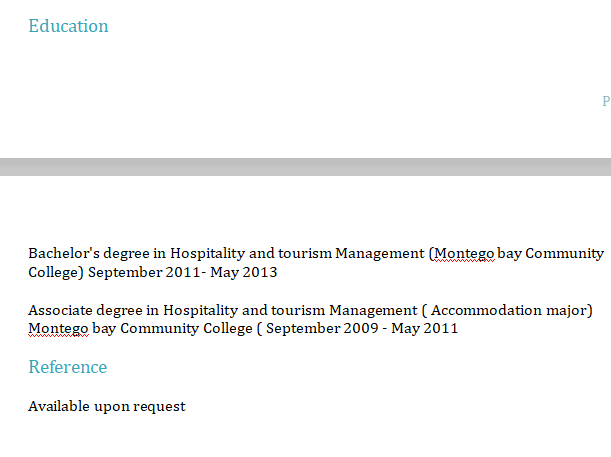Click "Montego" at start of last education line
The width and height of the screenshot is (611, 457).
[58, 328]
